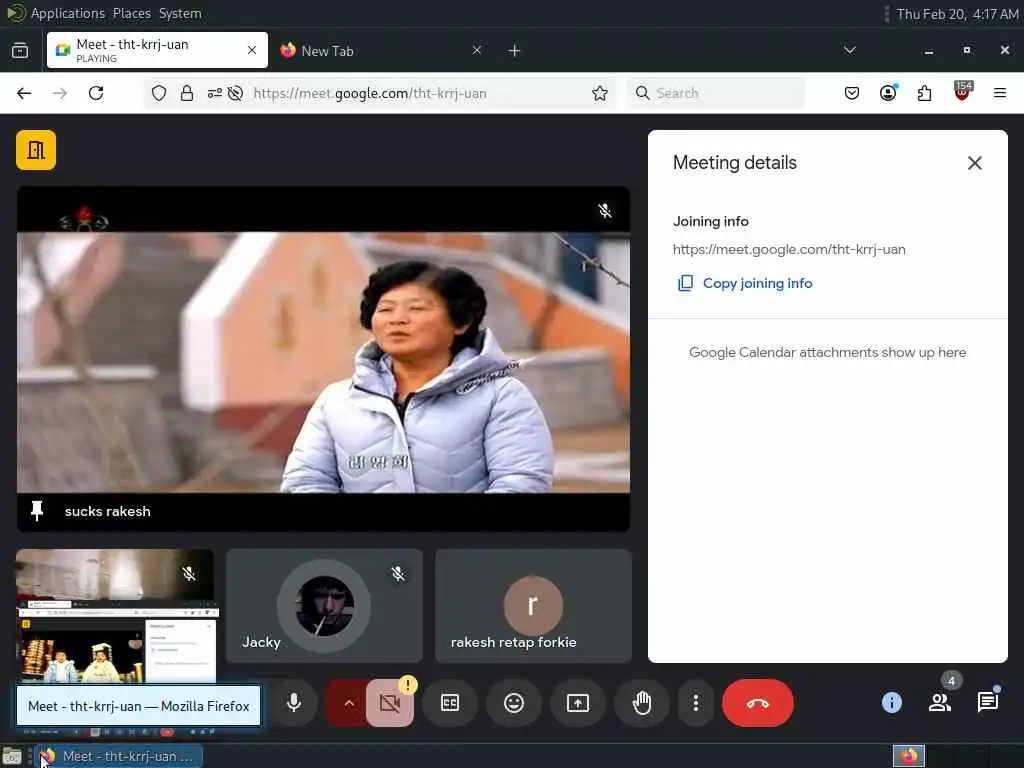Open uBlock Origin extension icon
Viewport: 1024px width, 768px height.
click(x=962, y=92)
